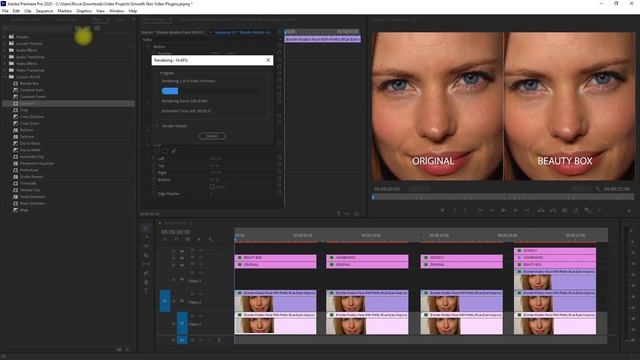This screenshot has width=640, height=360.
Task: Toggle stopwatch animation for Crop Right
Action: (x=154, y=172)
